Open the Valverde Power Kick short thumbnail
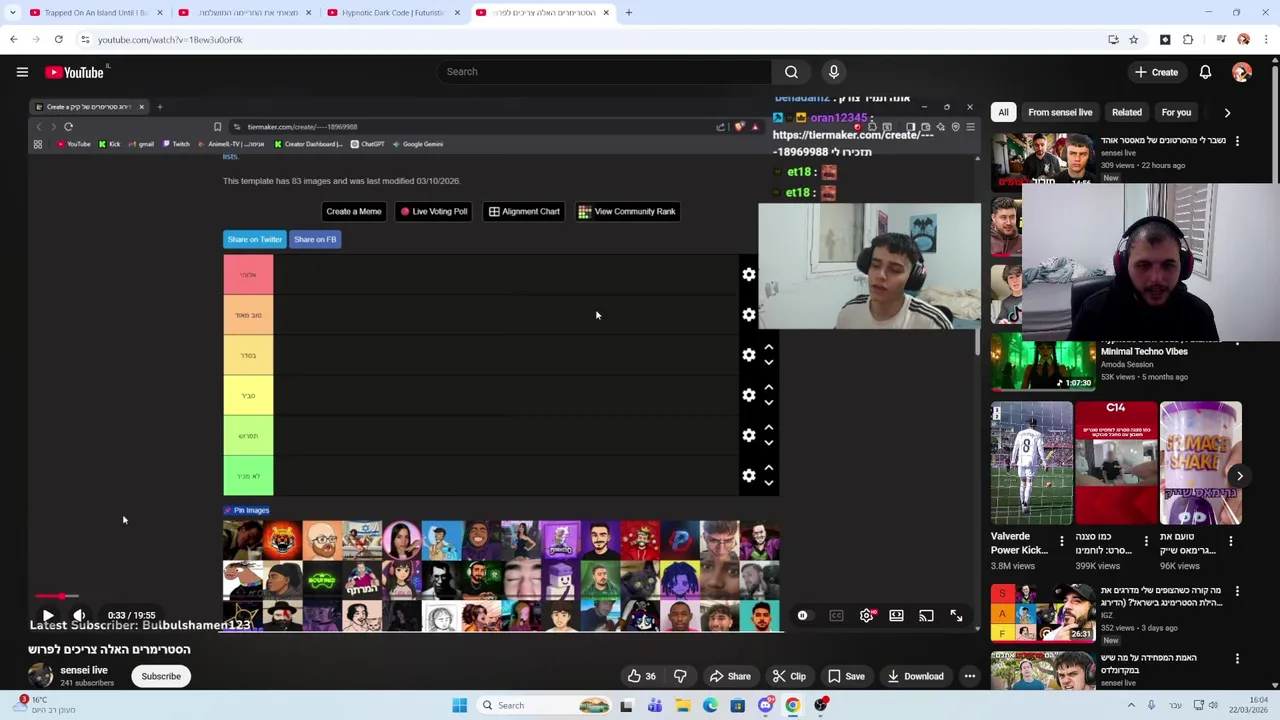The height and width of the screenshot is (720, 1280). (x=1031, y=463)
